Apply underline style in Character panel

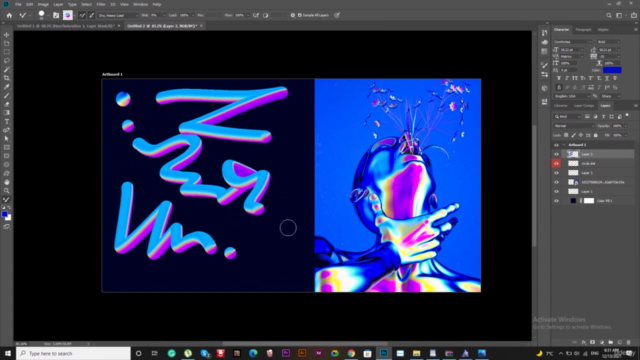pos(607,78)
